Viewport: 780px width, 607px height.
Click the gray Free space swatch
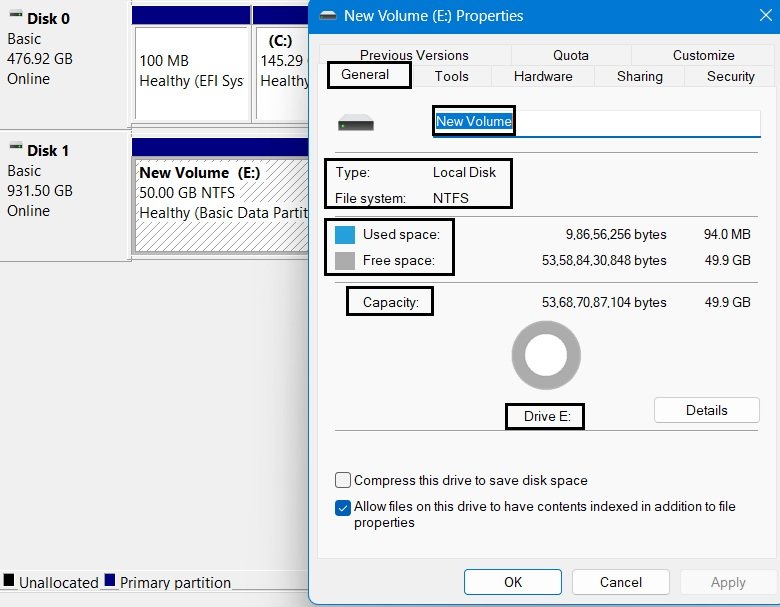(345, 261)
